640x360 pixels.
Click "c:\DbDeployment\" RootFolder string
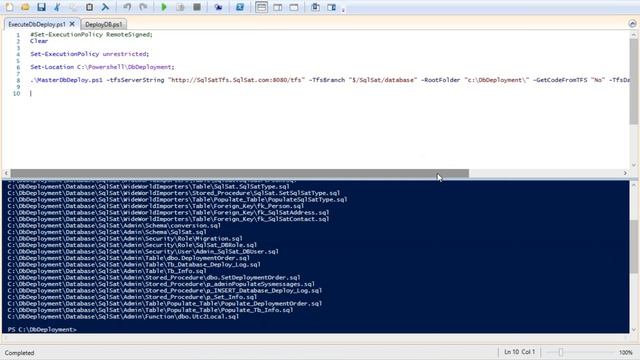(497, 80)
